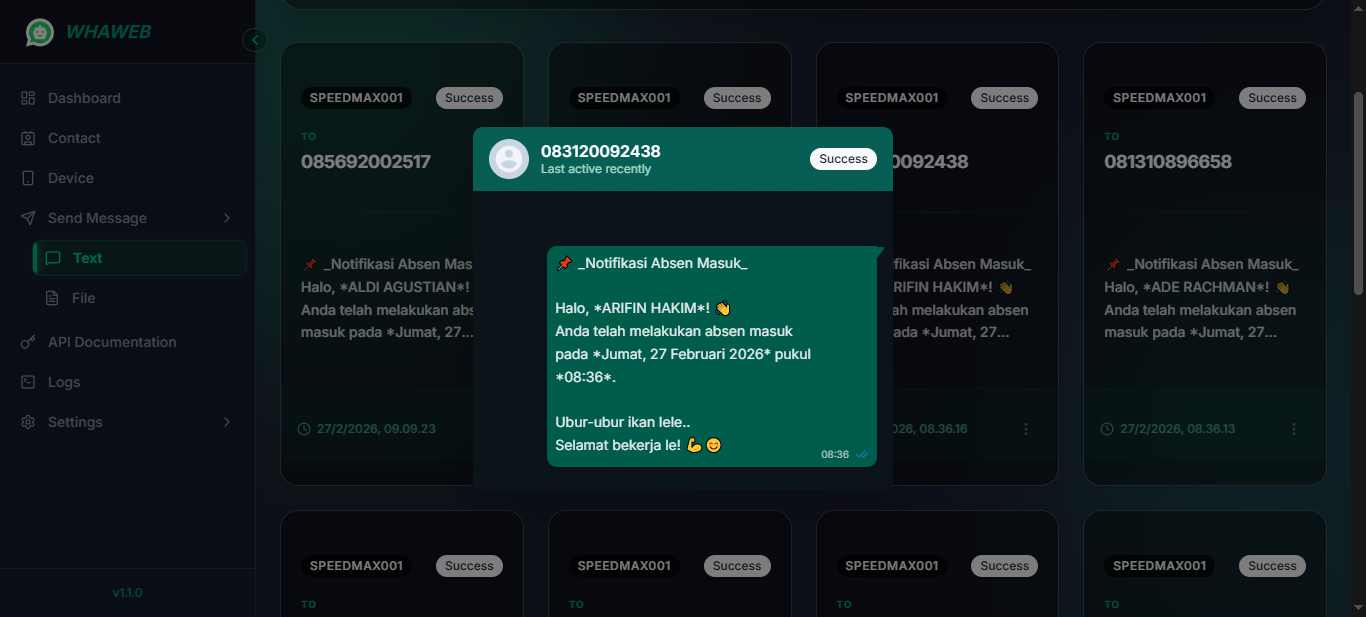Select the Text menu item
Image resolution: width=1366 pixels, height=617 pixels.
coord(140,258)
